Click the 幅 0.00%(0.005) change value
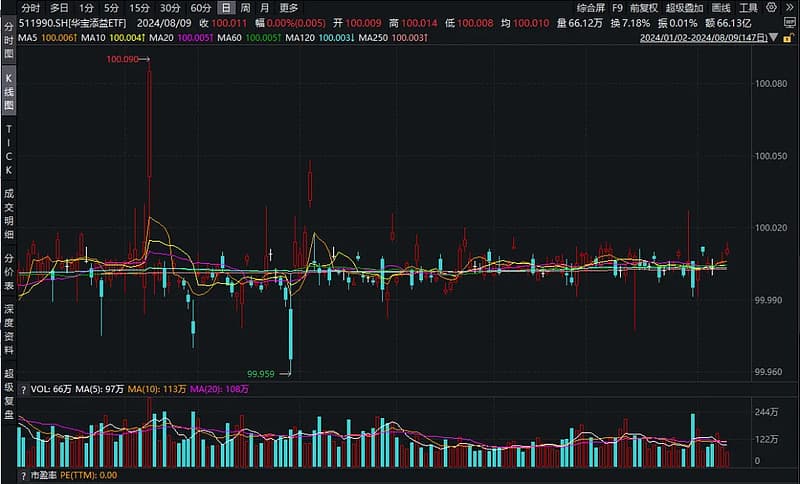The width and height of the screenshot is (800, 484). 290,23
